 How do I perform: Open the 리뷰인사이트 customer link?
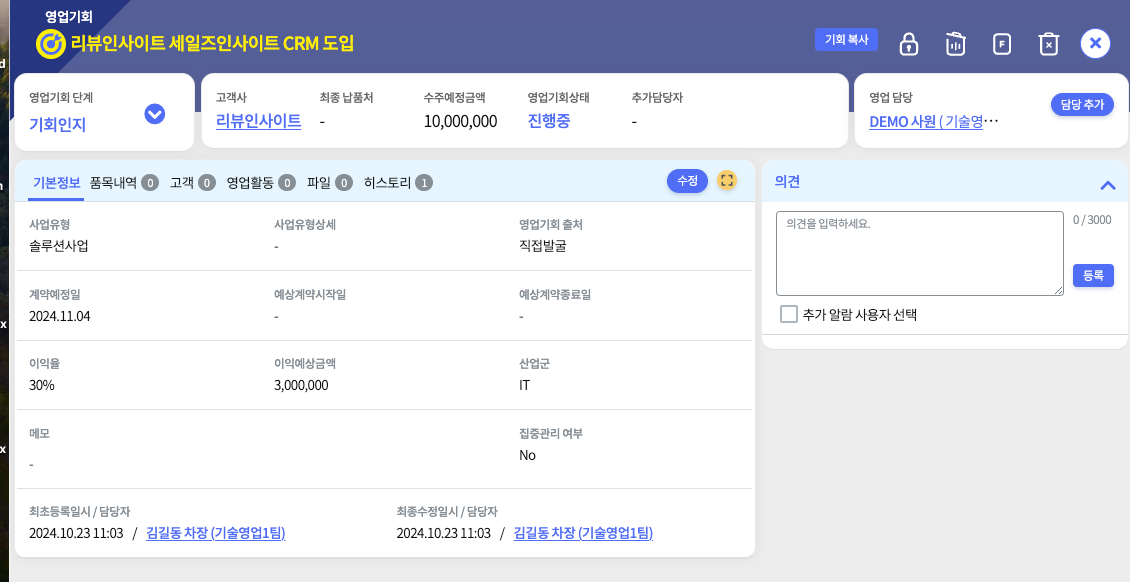click(x=258, y=121)
